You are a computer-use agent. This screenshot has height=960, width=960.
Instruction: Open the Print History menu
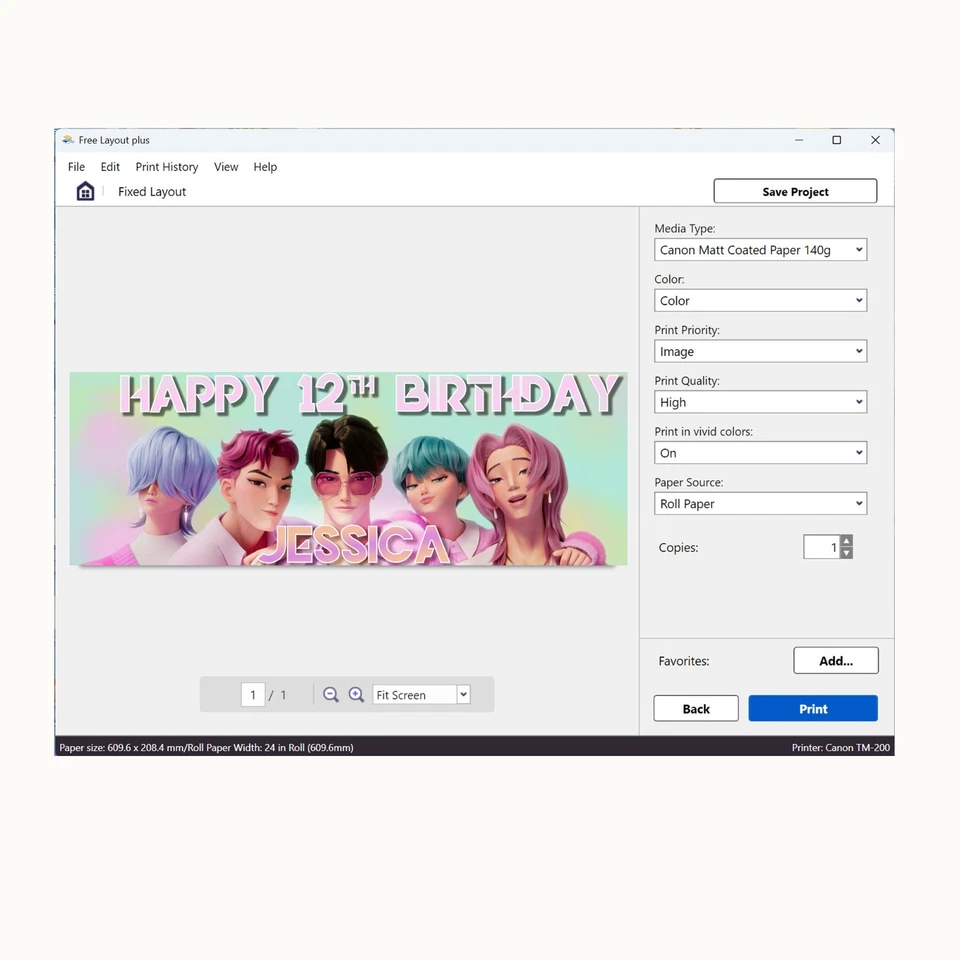tap(166, 167)
